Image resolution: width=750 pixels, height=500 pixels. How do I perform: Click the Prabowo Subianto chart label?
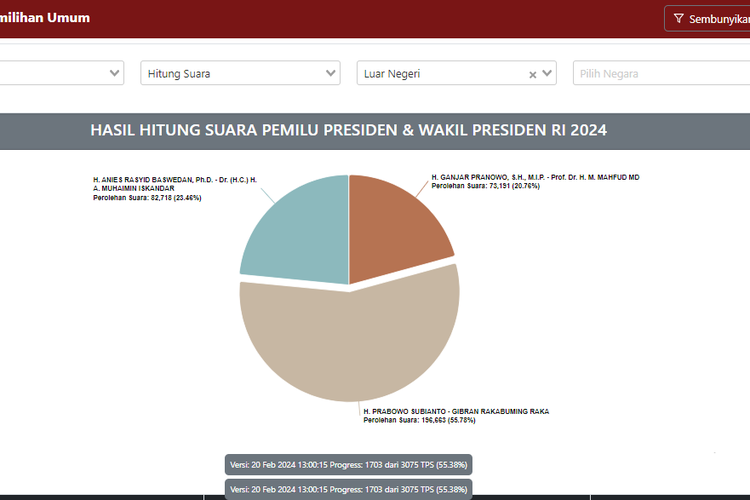[x=456, y=415]
